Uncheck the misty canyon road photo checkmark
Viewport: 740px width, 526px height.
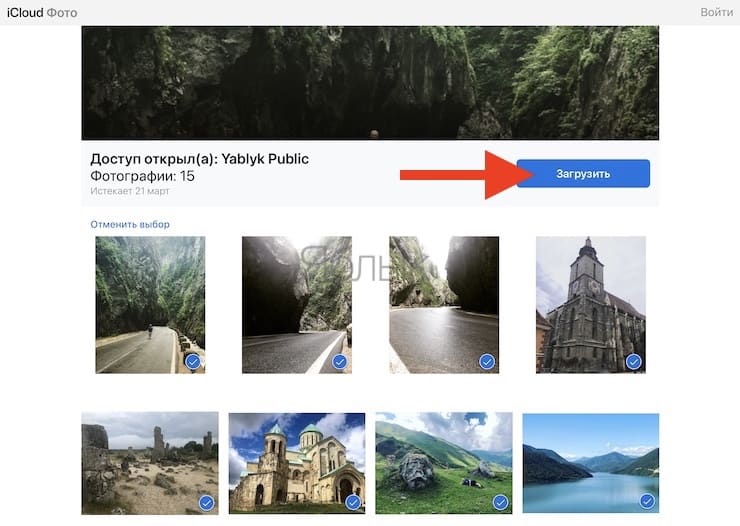point(193,362)
